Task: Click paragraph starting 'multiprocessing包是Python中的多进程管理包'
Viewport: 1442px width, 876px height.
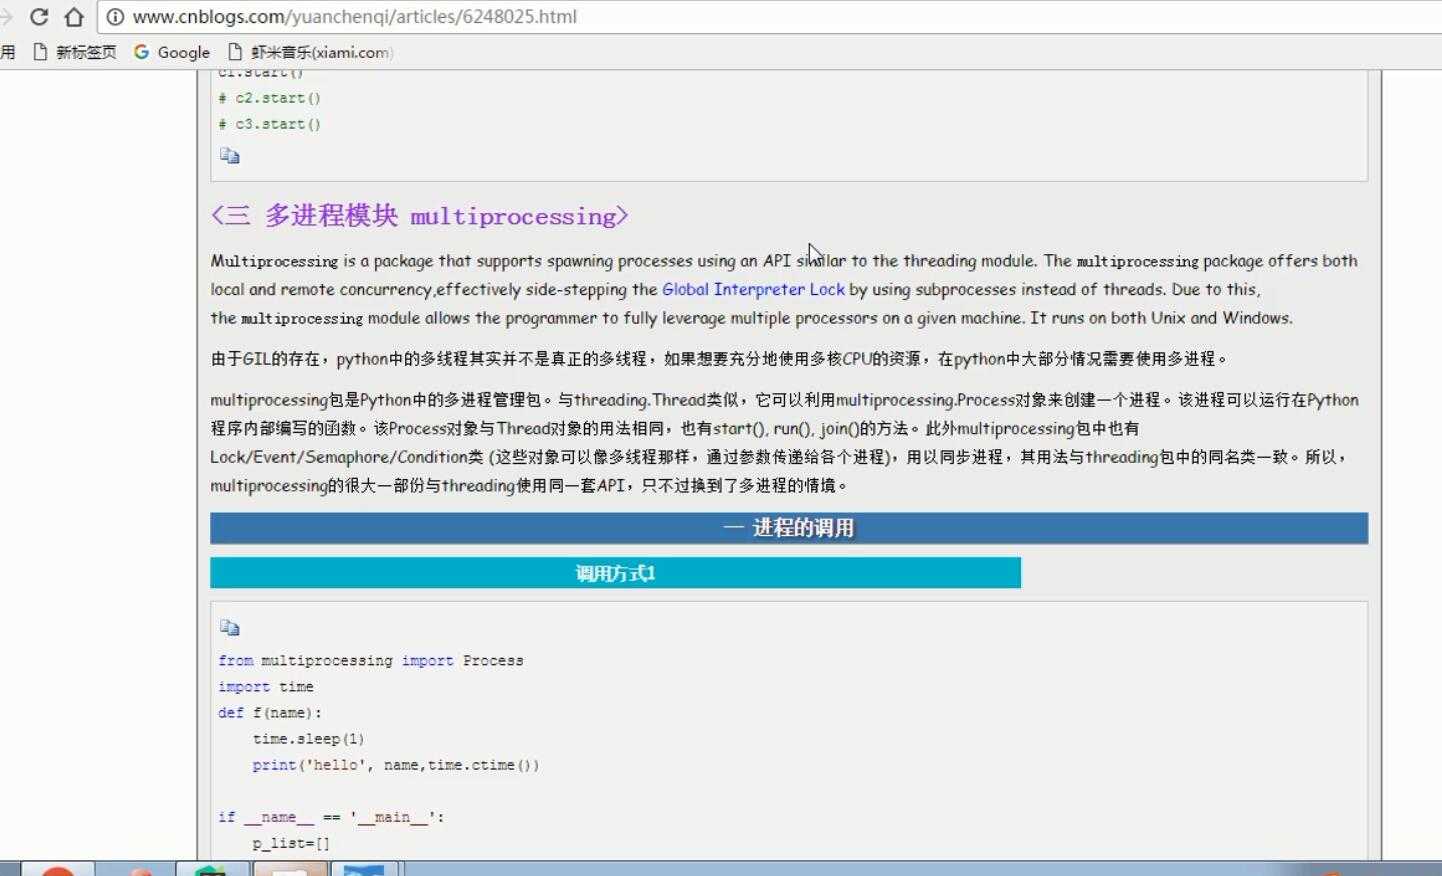Action: (784, 442)
